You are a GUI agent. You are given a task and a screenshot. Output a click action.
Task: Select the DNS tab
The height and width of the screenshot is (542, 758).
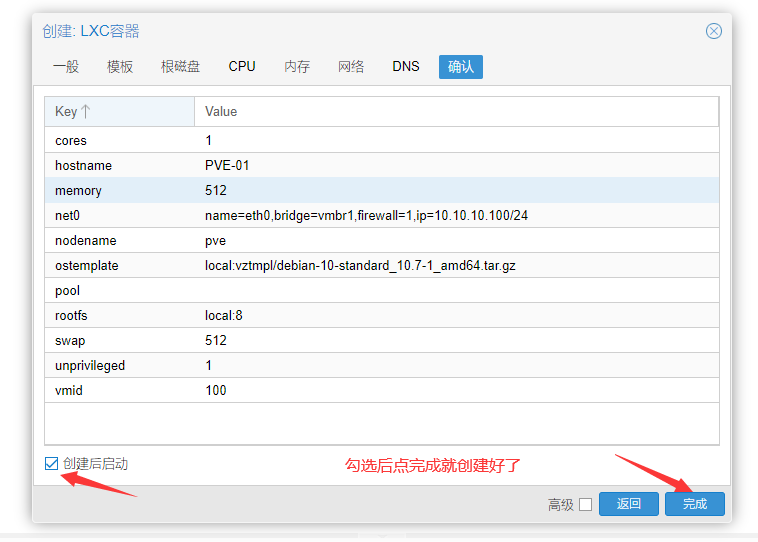click(406, 67)
